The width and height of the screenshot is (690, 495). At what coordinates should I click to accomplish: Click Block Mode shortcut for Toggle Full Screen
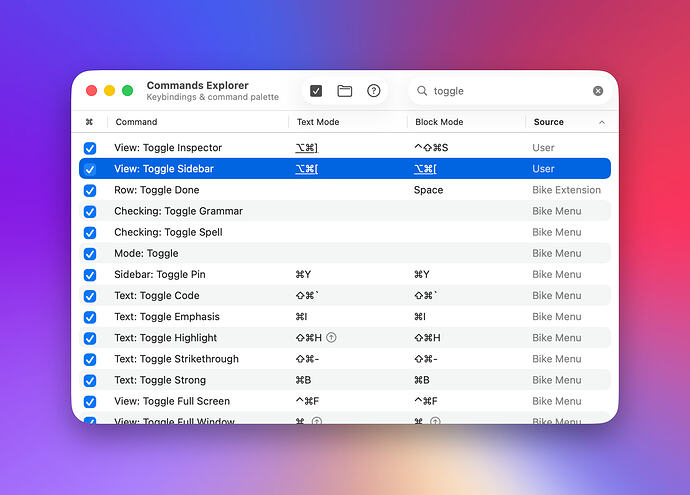(426, 401)
